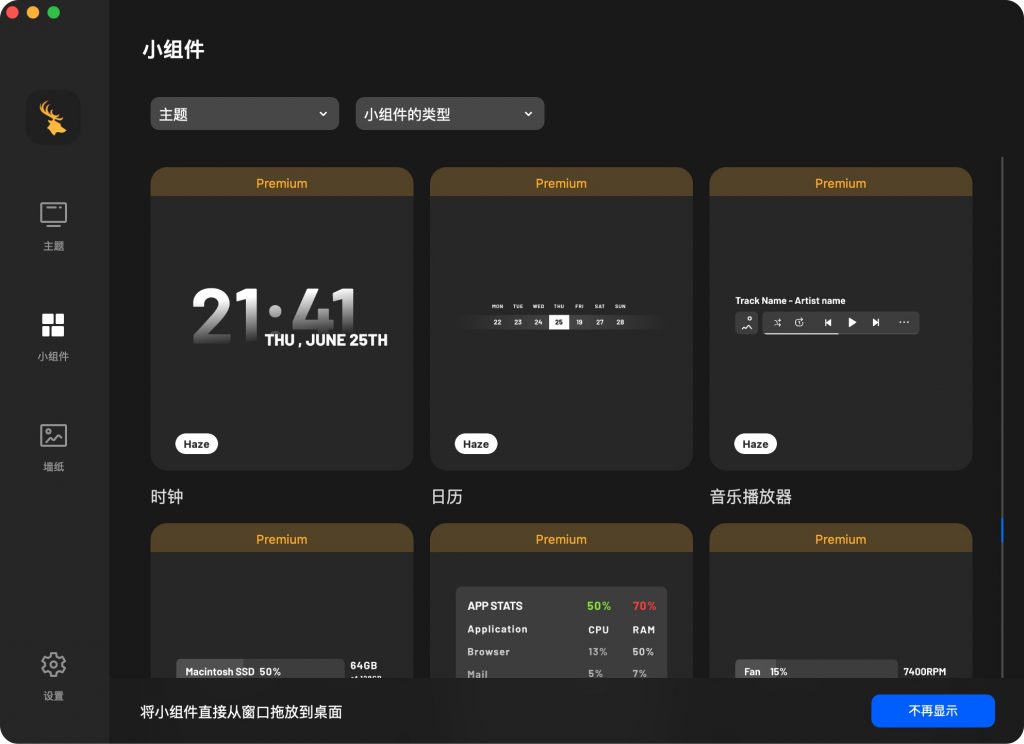Select the skip-to-next-track icon
1024x744 pixels.
click(x=877, y=322)
